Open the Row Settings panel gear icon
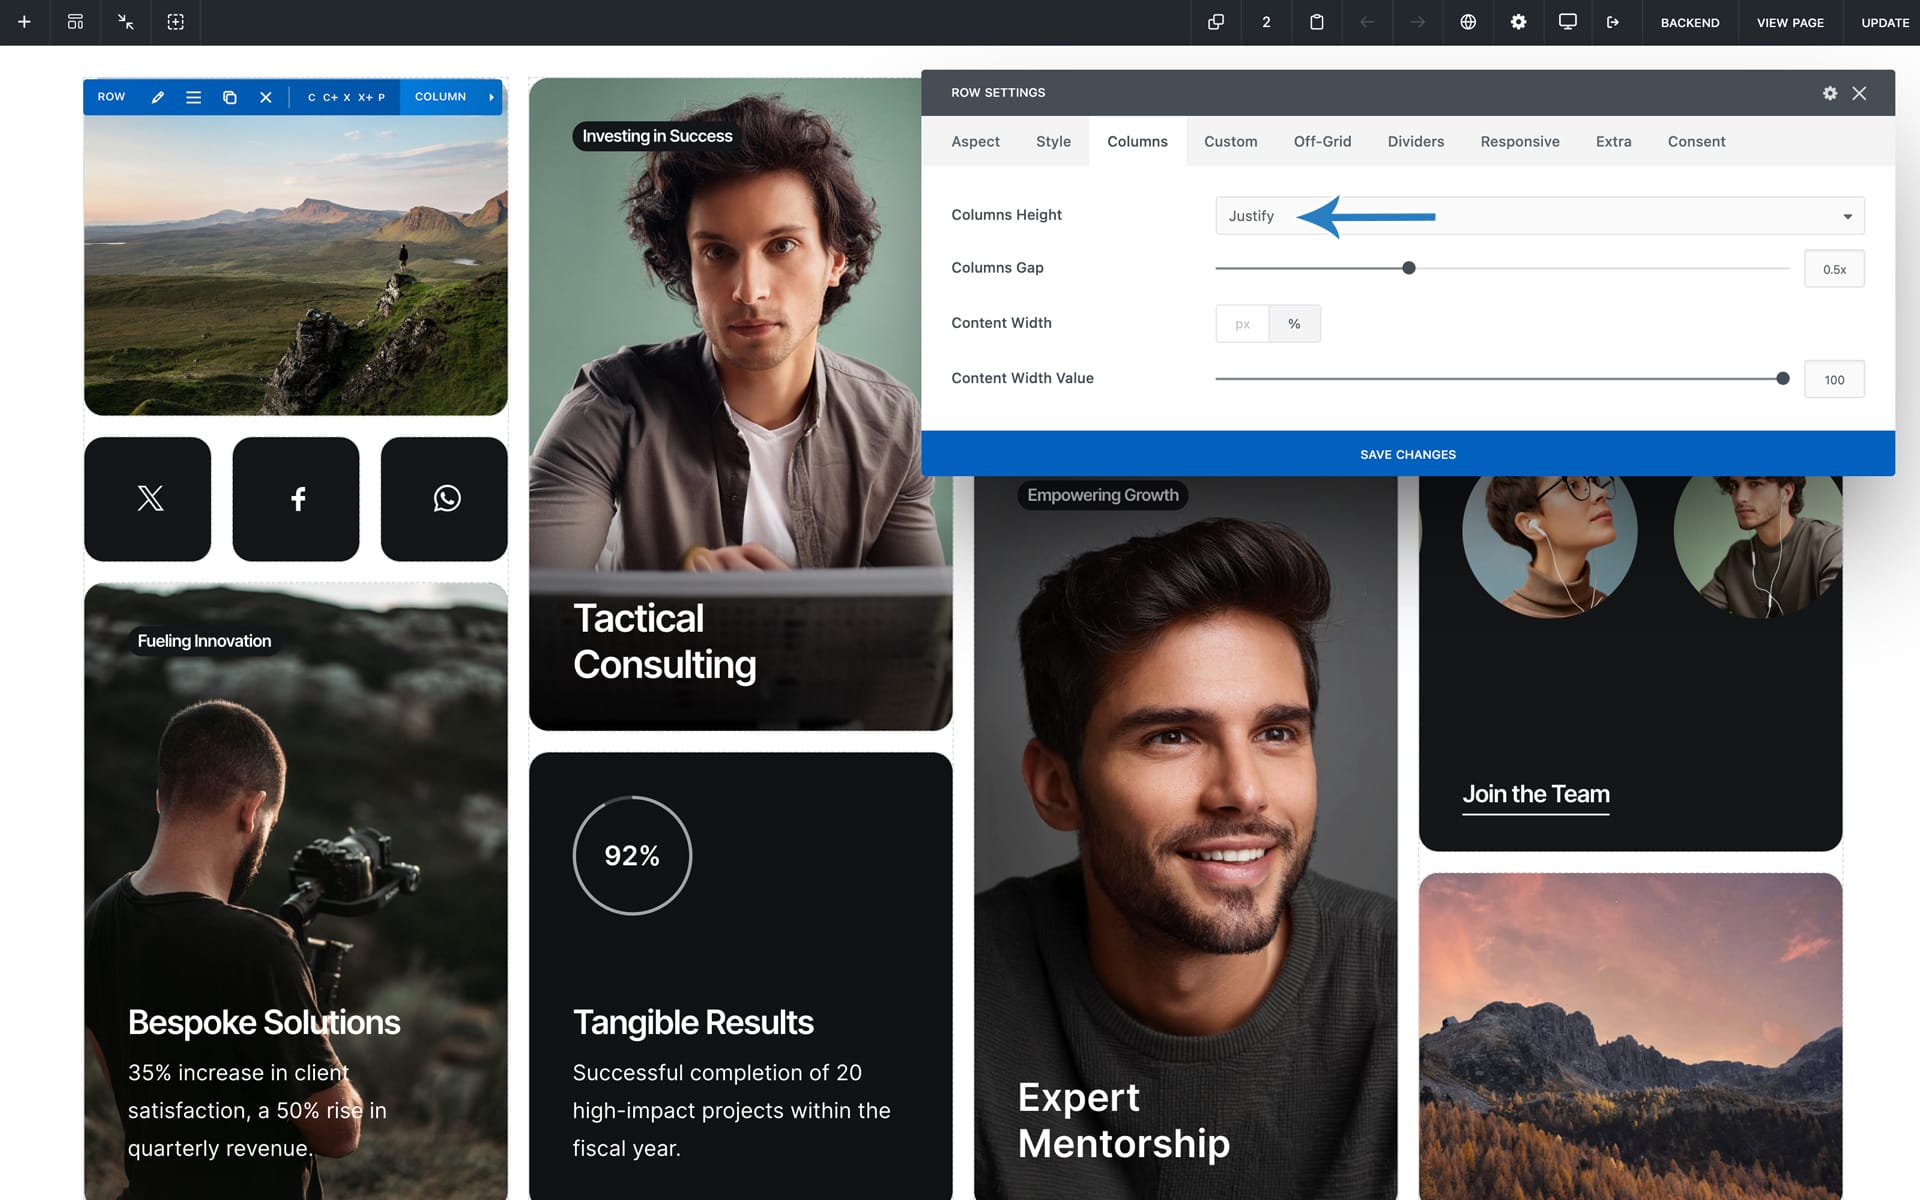Screen dimensions: 1920x1200 point(1829,93)
